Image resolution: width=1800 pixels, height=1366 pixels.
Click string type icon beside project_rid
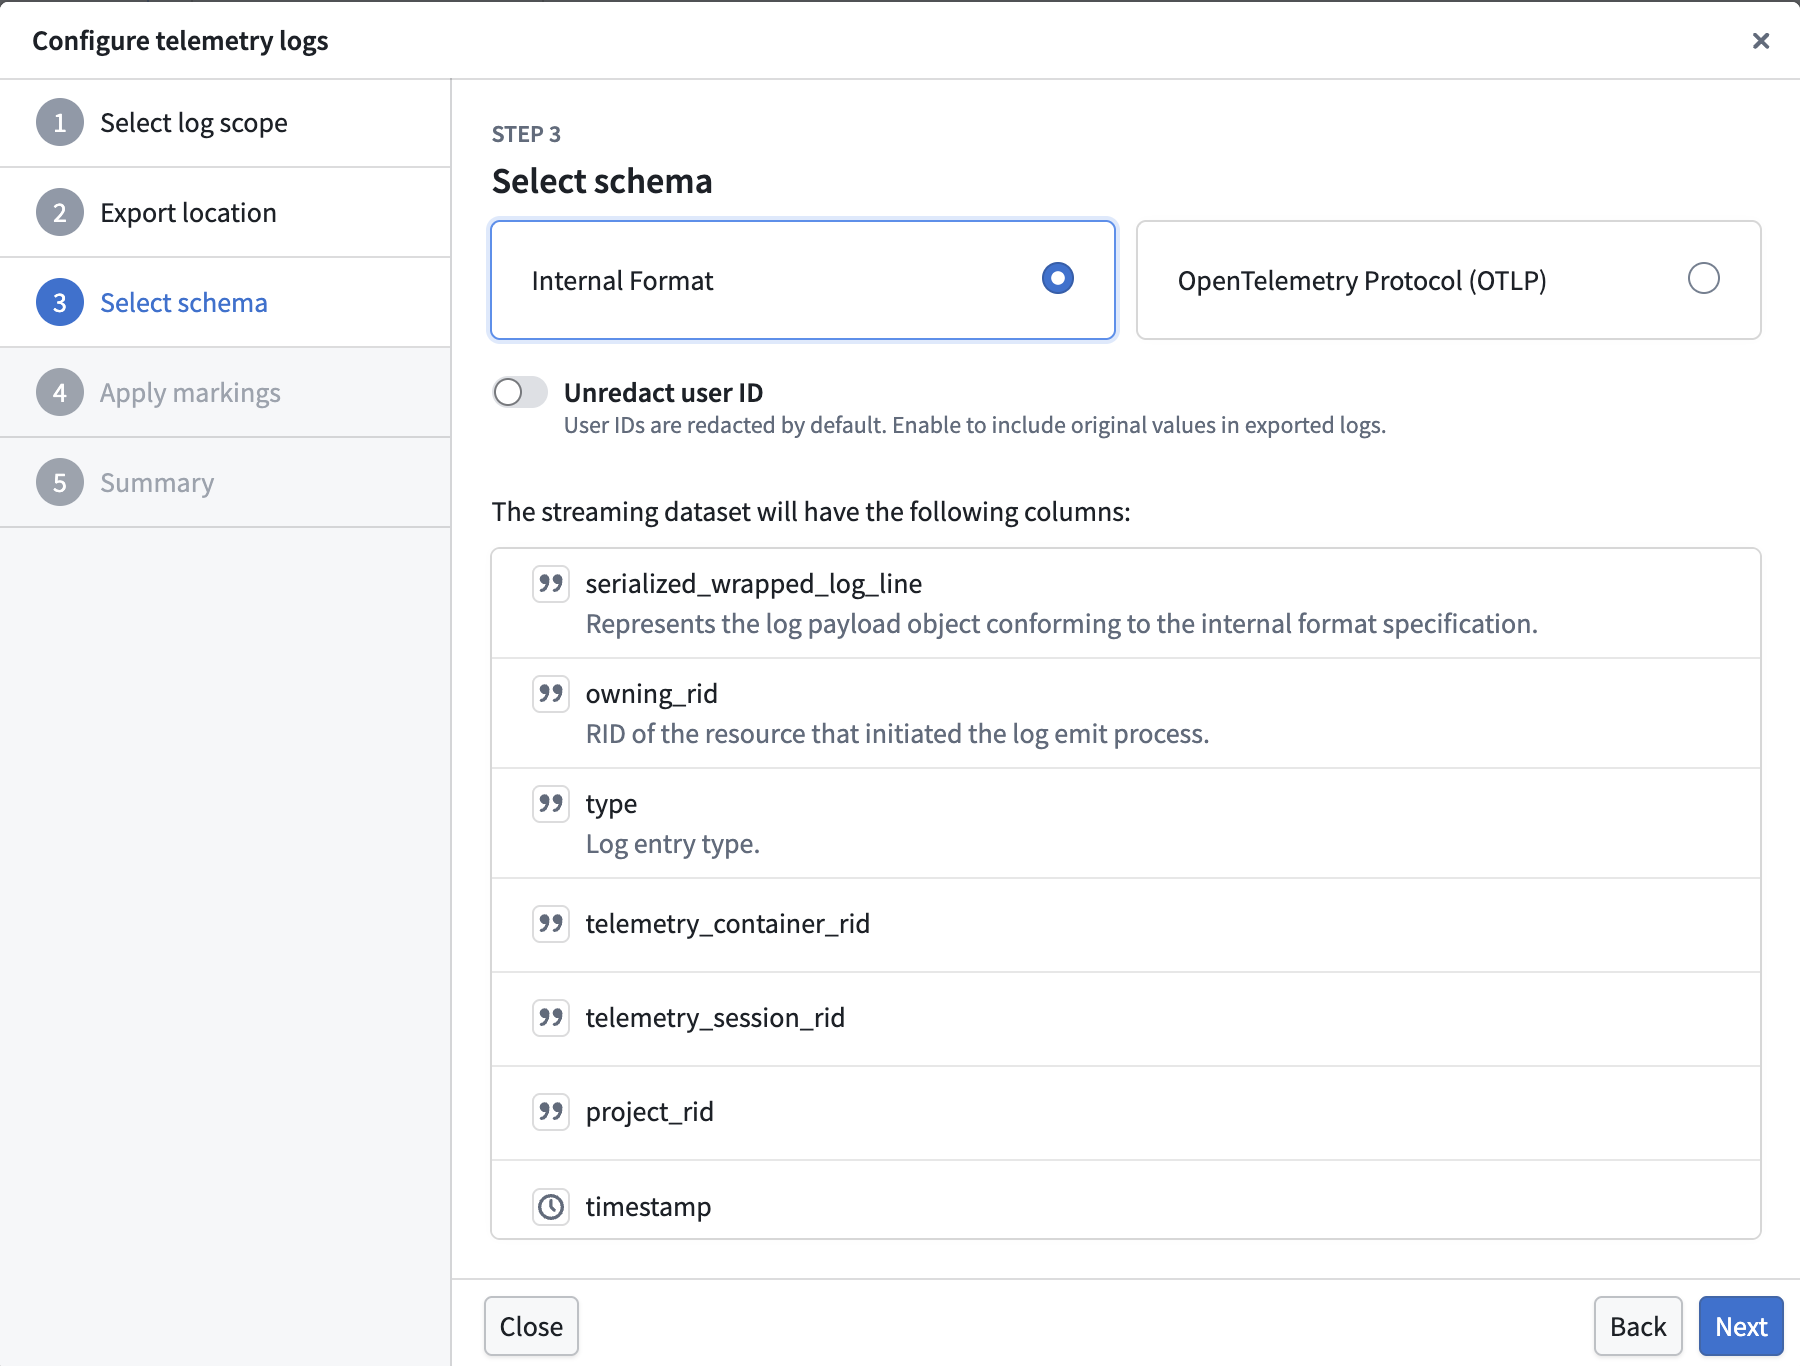[x=551, y=1112]
